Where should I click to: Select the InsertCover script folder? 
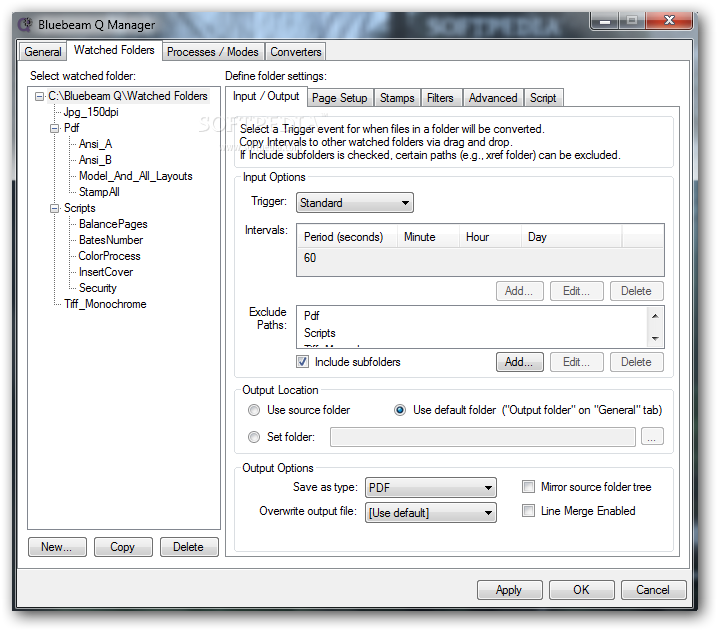click(106, 272)
